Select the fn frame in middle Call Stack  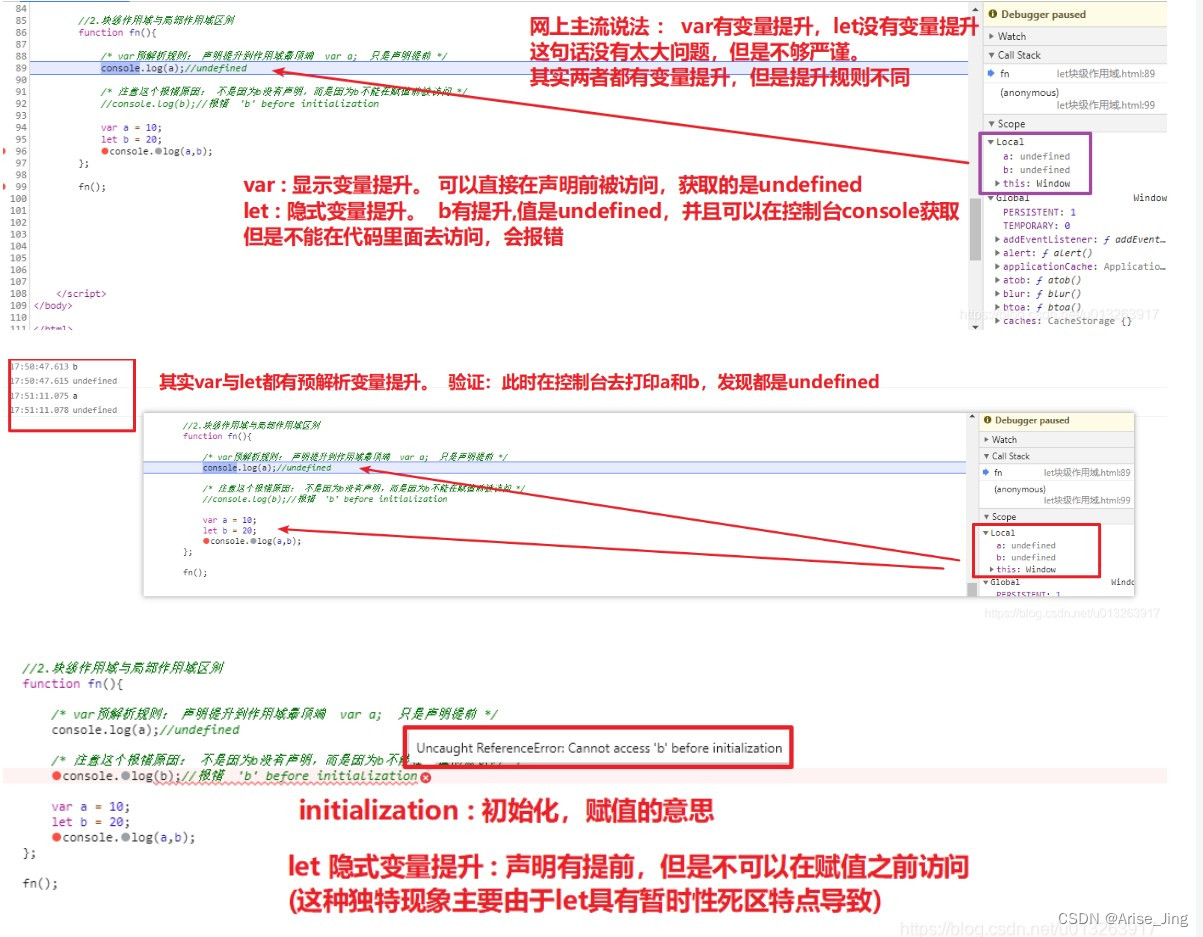click(998, 472)
